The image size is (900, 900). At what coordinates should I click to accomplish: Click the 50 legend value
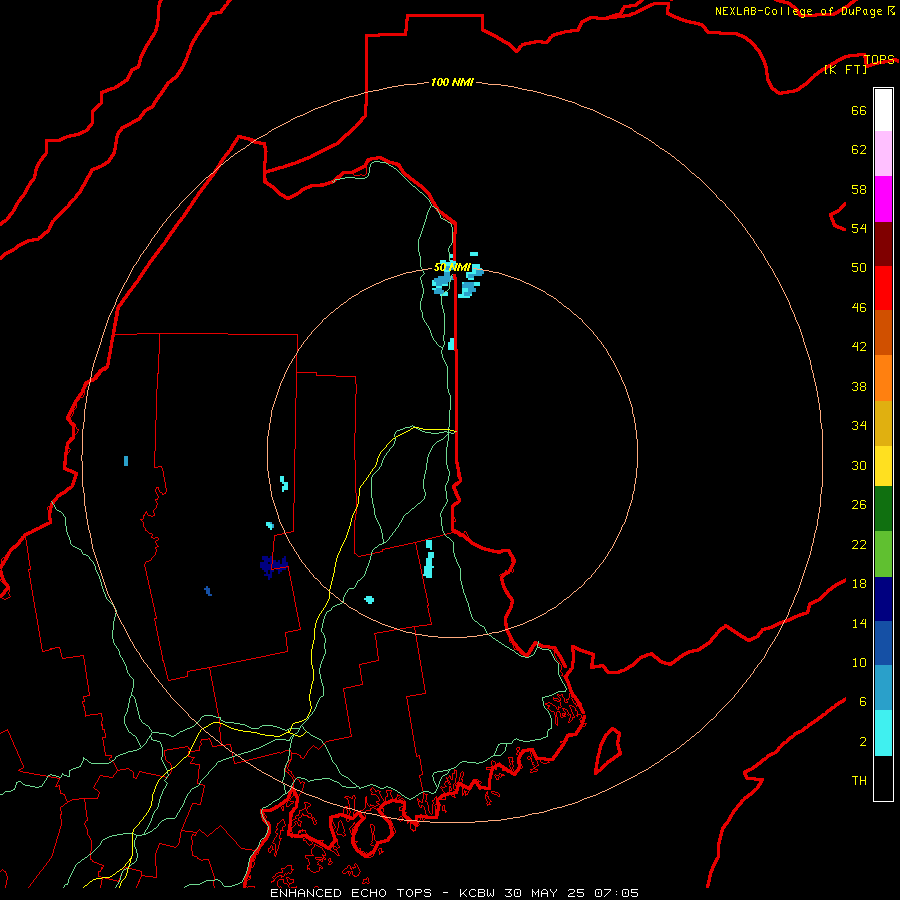coord(859,267)
